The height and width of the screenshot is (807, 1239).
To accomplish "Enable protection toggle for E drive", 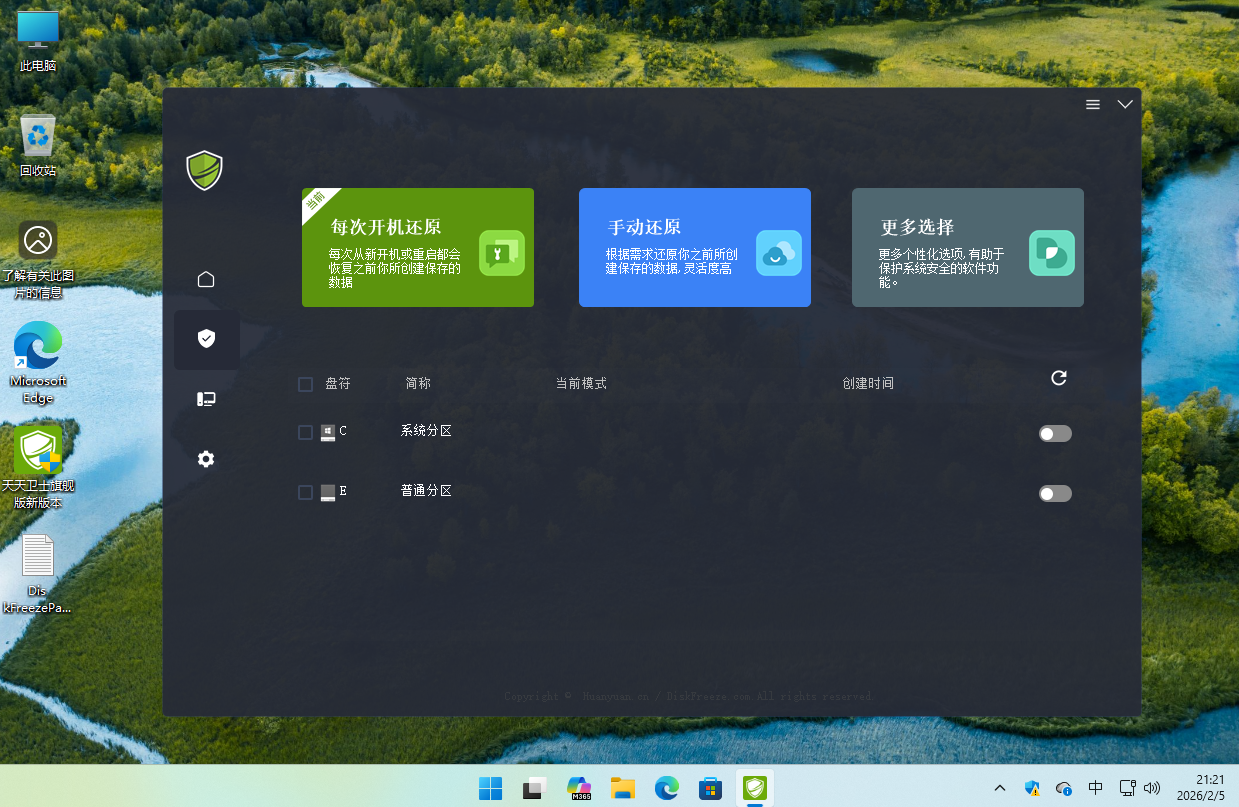I will click(1055, 493).
